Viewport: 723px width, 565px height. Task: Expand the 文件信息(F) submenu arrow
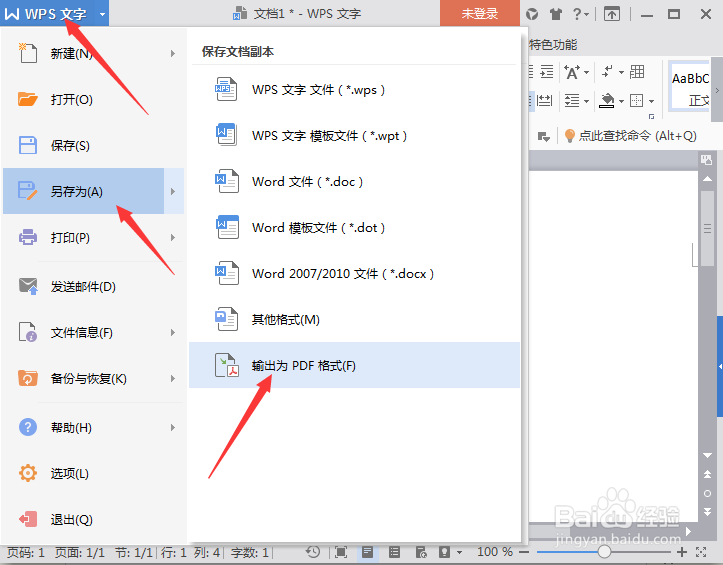tap(173, 333)
